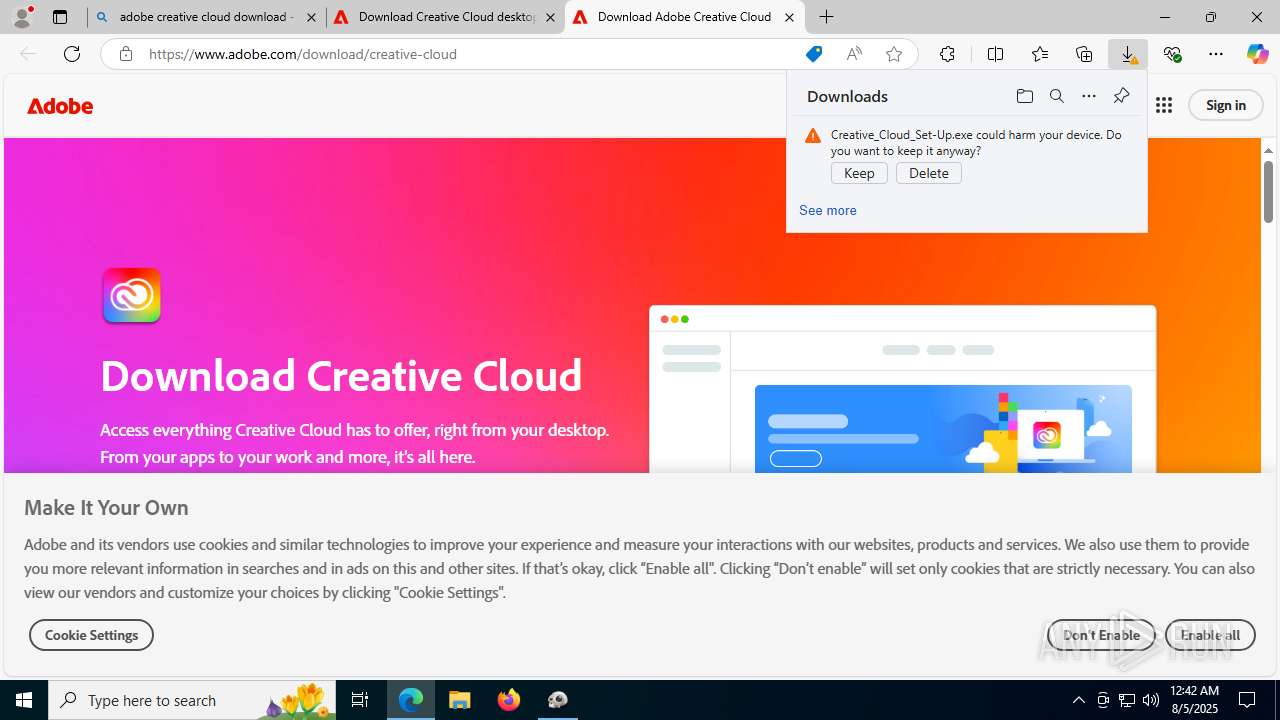Close the Download Adobe Creative Cloud tab

point(789,17)
